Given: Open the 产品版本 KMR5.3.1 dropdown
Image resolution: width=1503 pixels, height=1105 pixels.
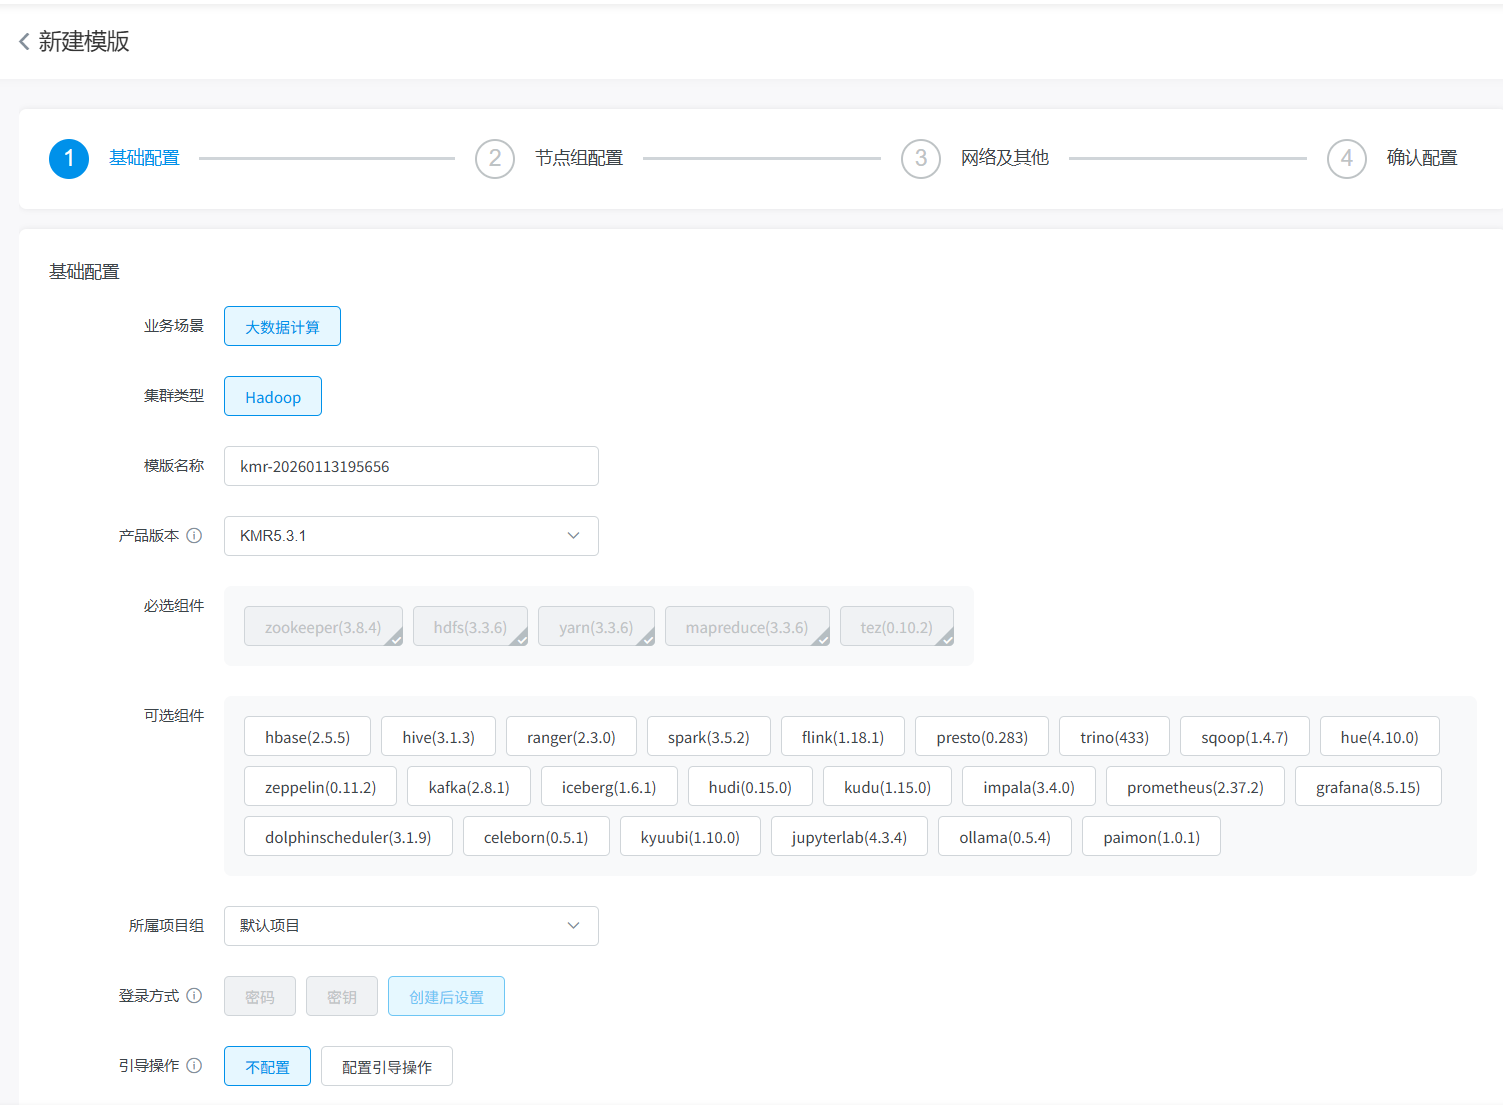Looking at the screenshot, I should (x=410, y=536).
